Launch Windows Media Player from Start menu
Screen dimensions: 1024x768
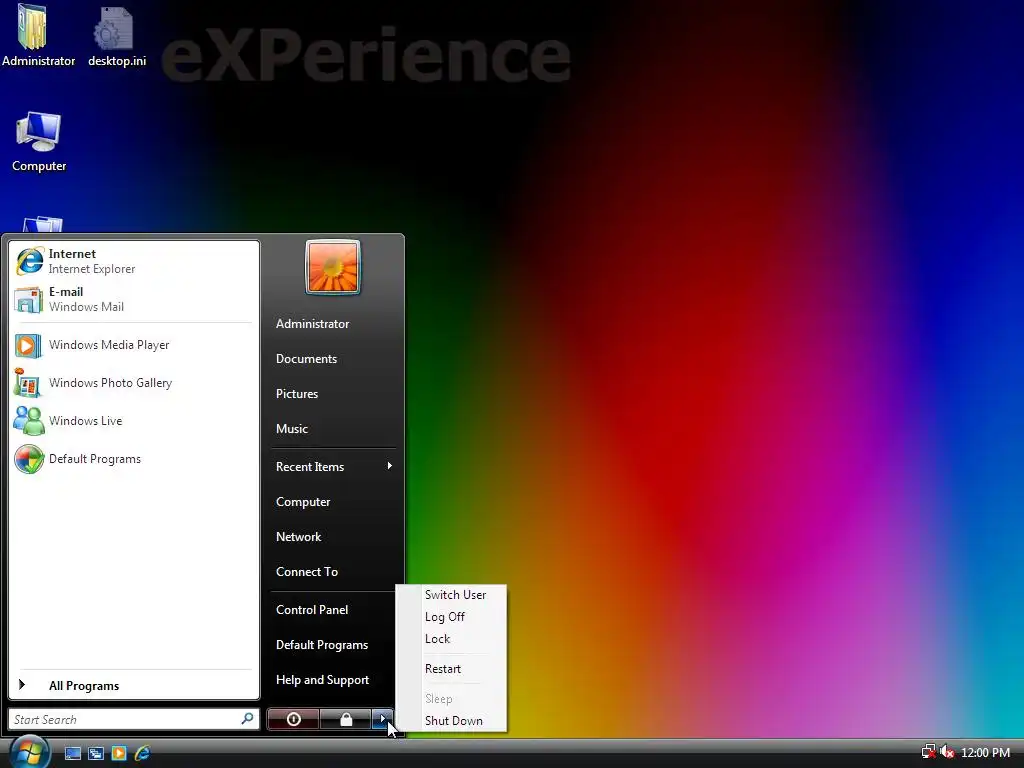pos(133,345)
